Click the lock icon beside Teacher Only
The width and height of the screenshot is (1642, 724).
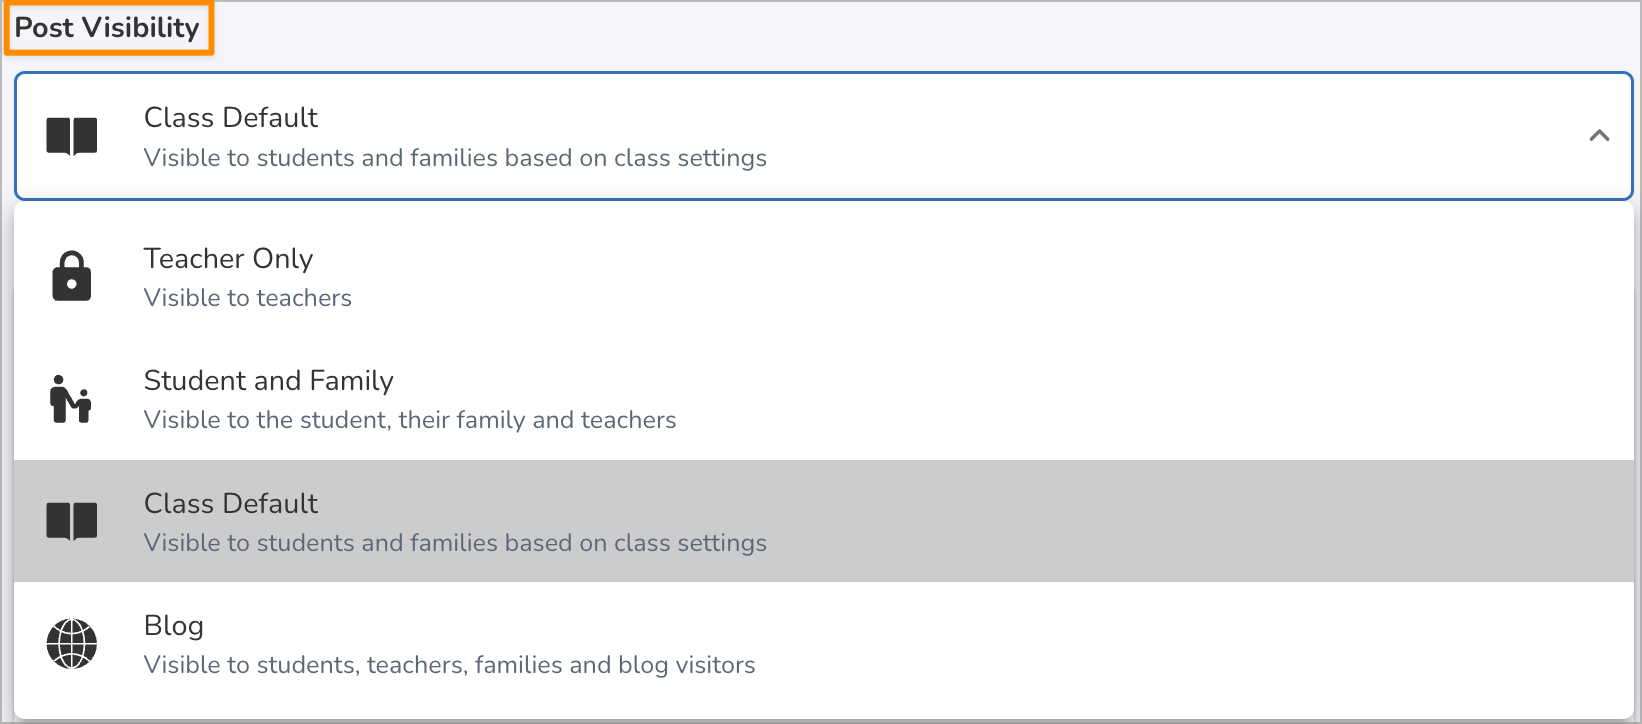click(72, 275)
